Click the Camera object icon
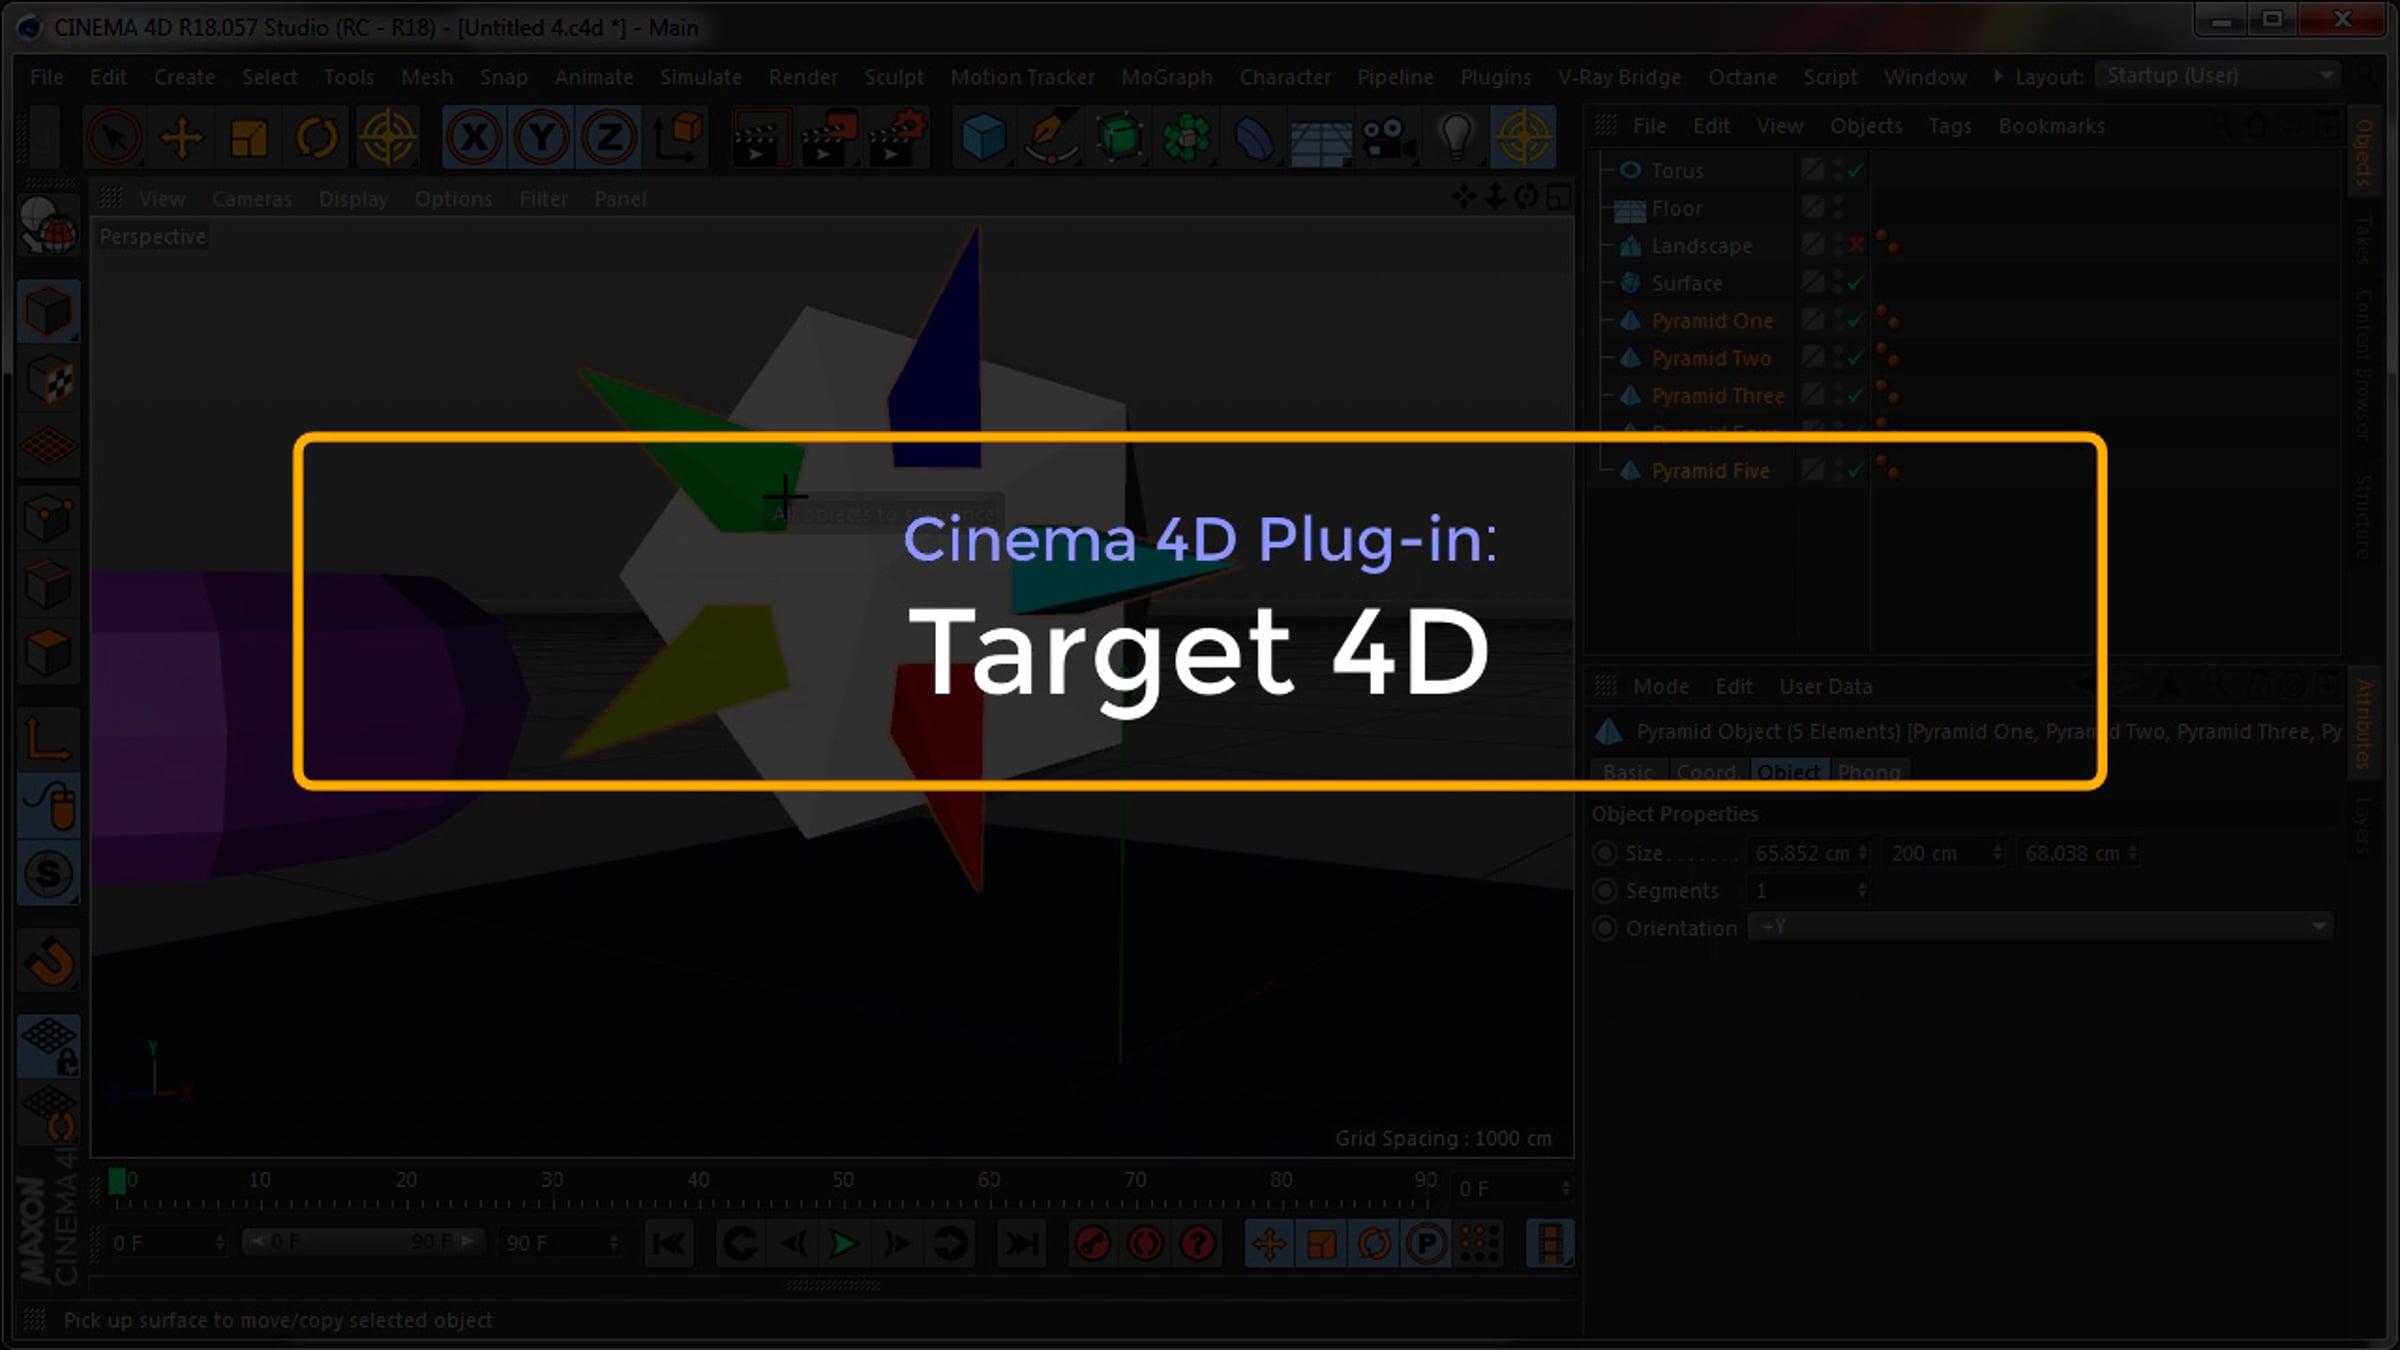Viewport: 2400px width, 1350px height. 1387,137
